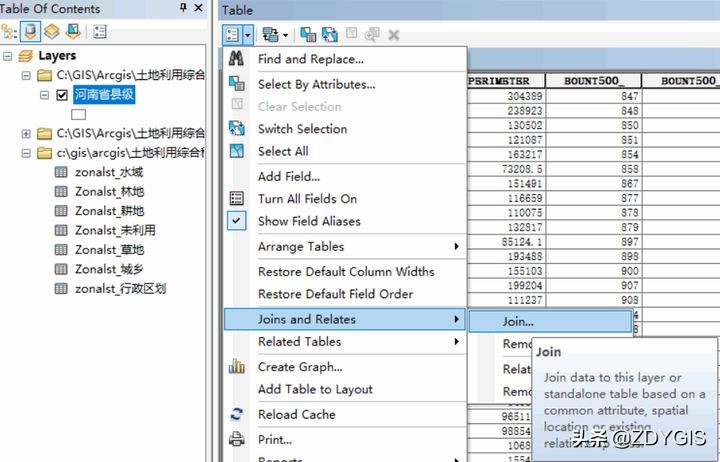The height and width of the screenshot is (462, 720).
Task: Click cell with value 304389
Action: pyautogui.click(x=506, y=96)
